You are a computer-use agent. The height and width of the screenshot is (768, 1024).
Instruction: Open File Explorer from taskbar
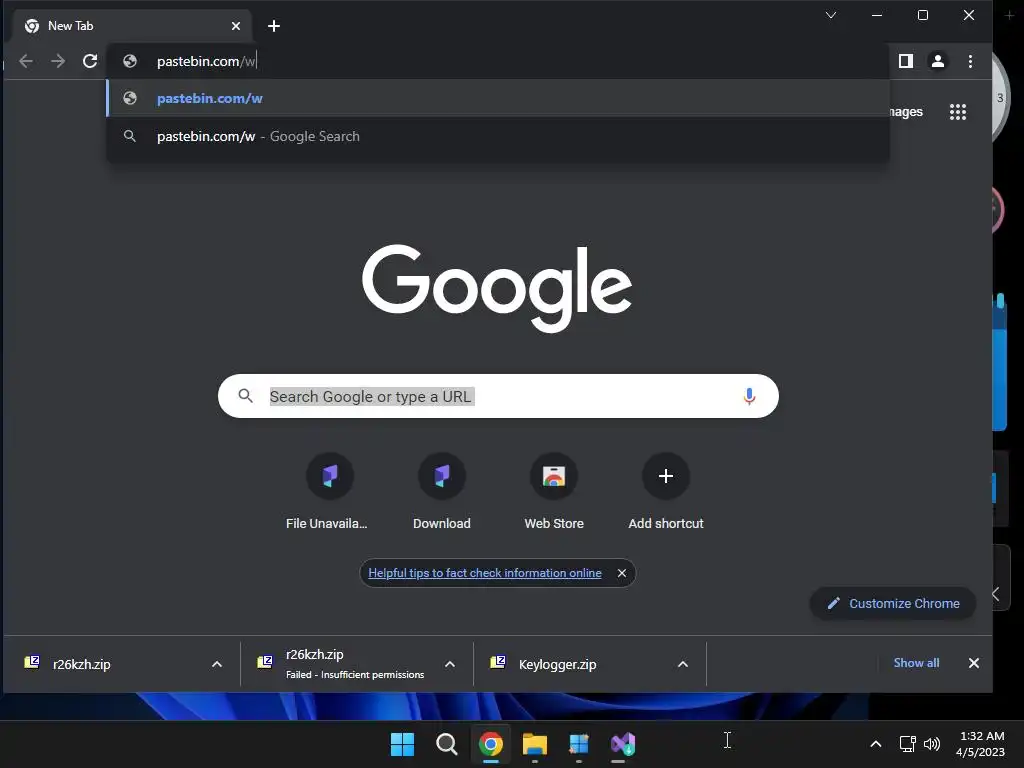point(534,744)
